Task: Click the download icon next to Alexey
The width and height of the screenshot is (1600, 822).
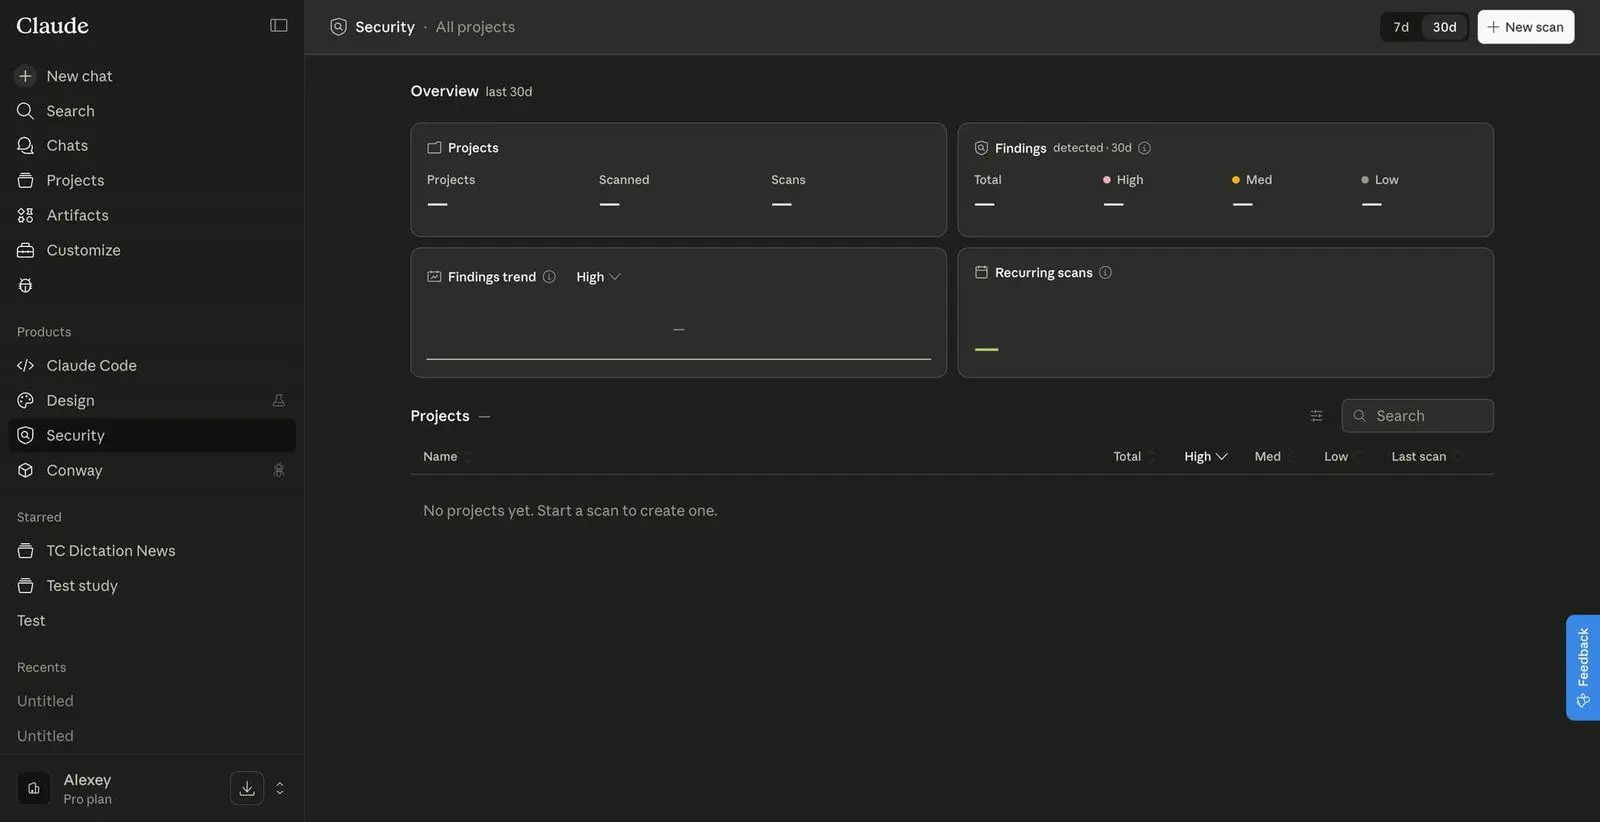Action: pos(247,788)
